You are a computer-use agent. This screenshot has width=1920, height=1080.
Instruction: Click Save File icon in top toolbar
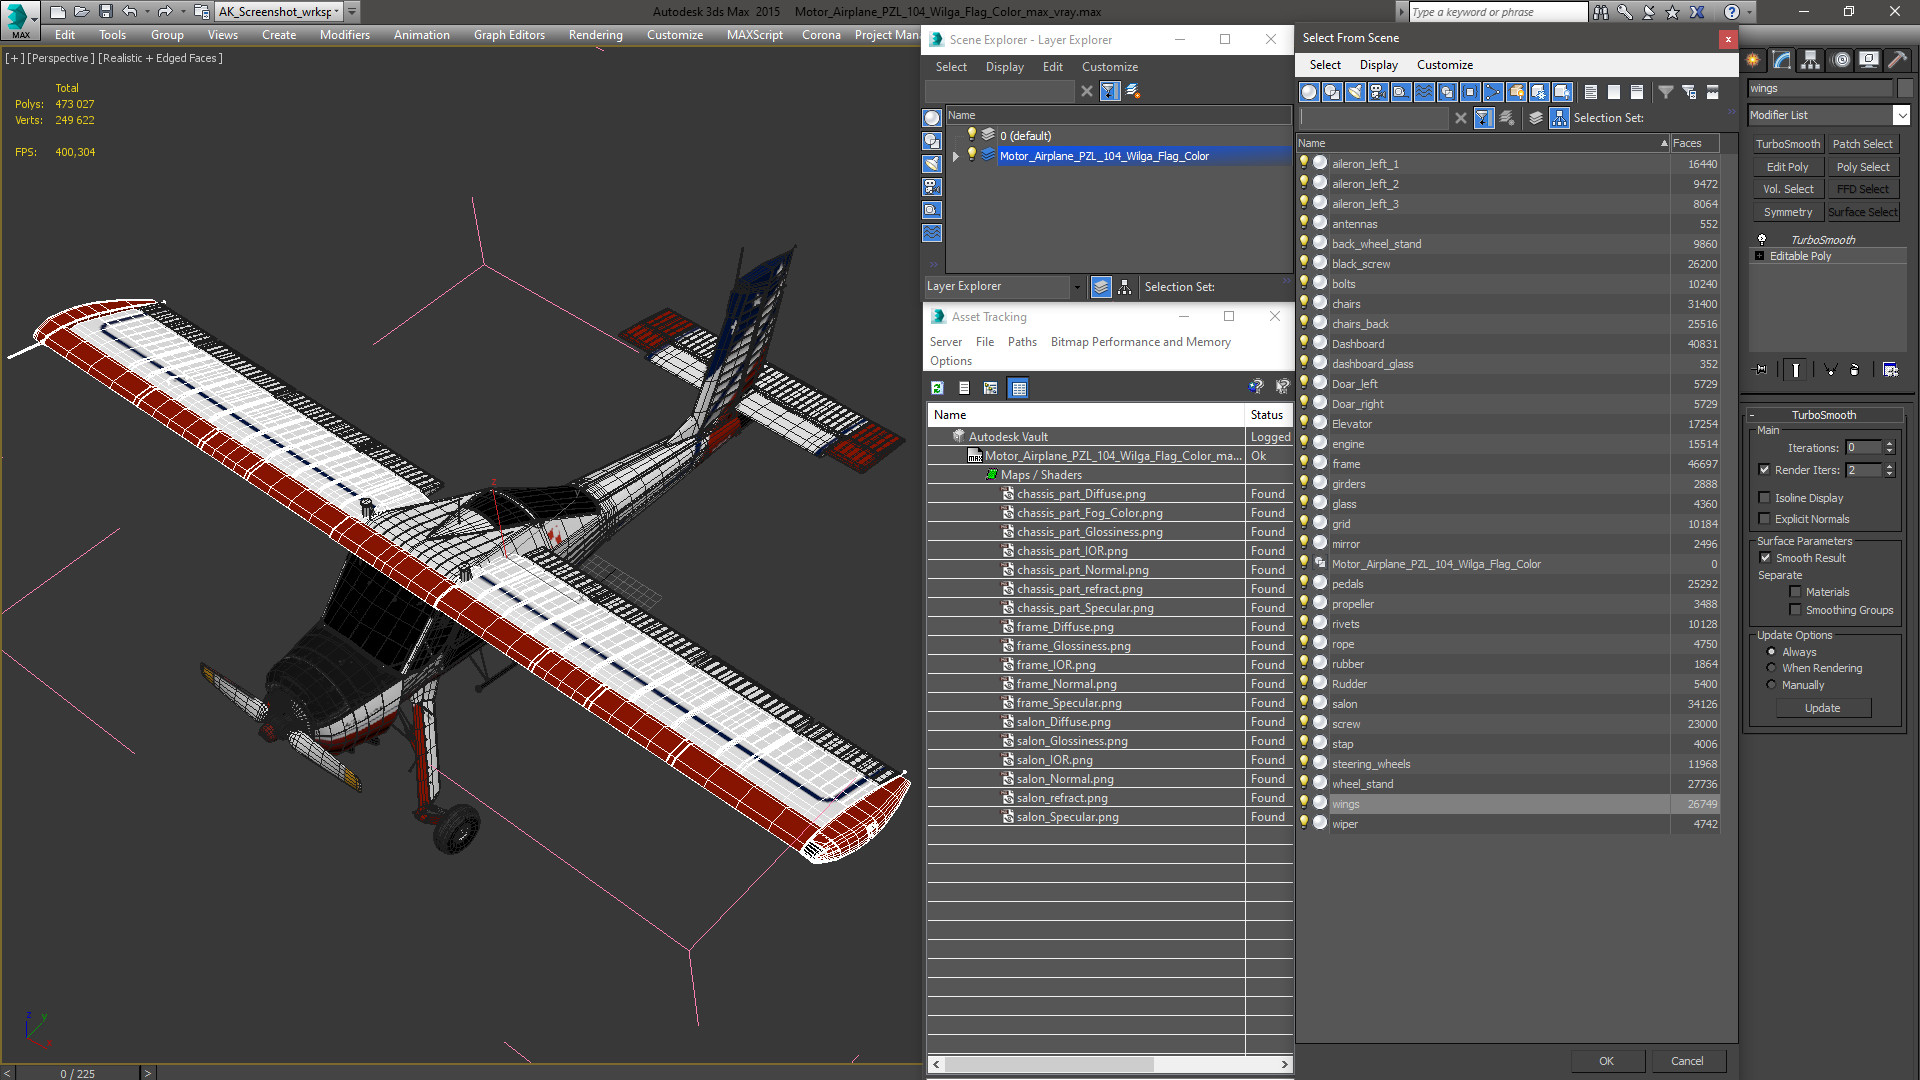(105, 12)
